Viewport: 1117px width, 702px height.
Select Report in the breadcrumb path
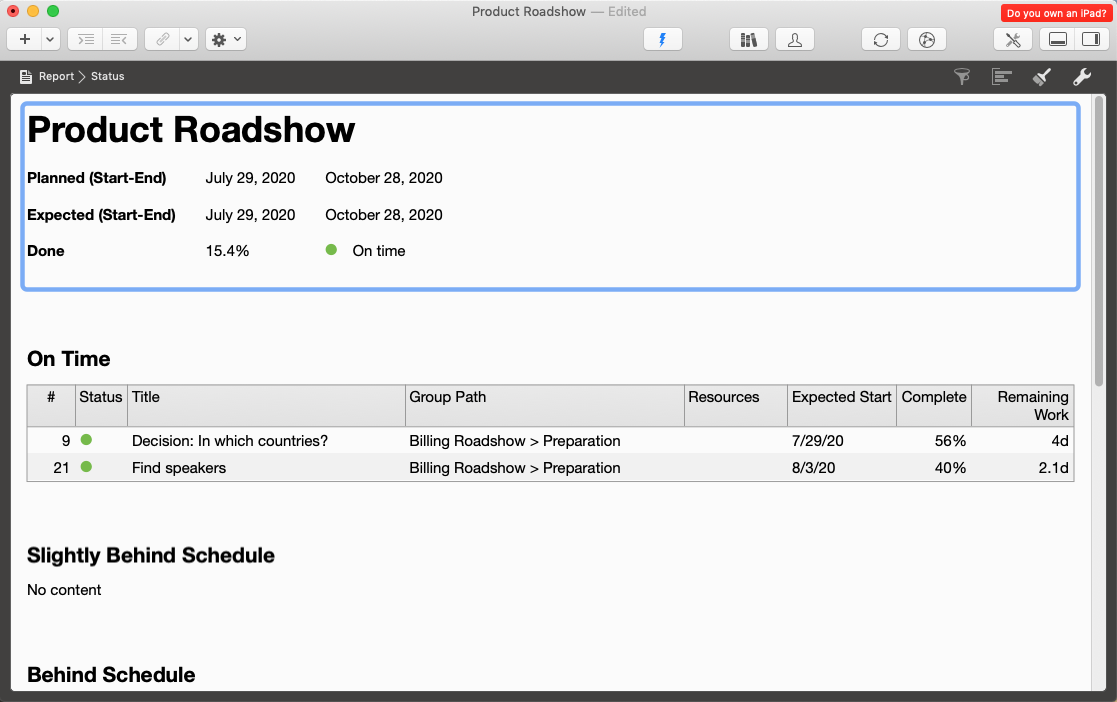[x=57, y=76]
